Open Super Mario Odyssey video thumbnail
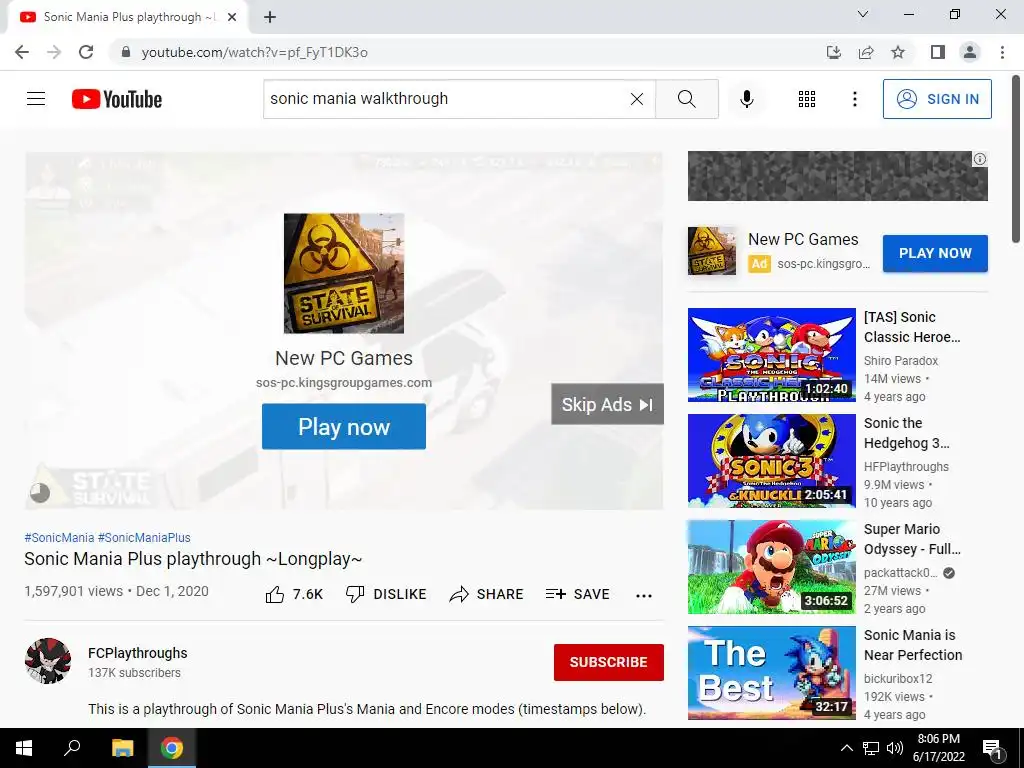The height and width of the screenshot is (768, 1024). tap(771, 567)
